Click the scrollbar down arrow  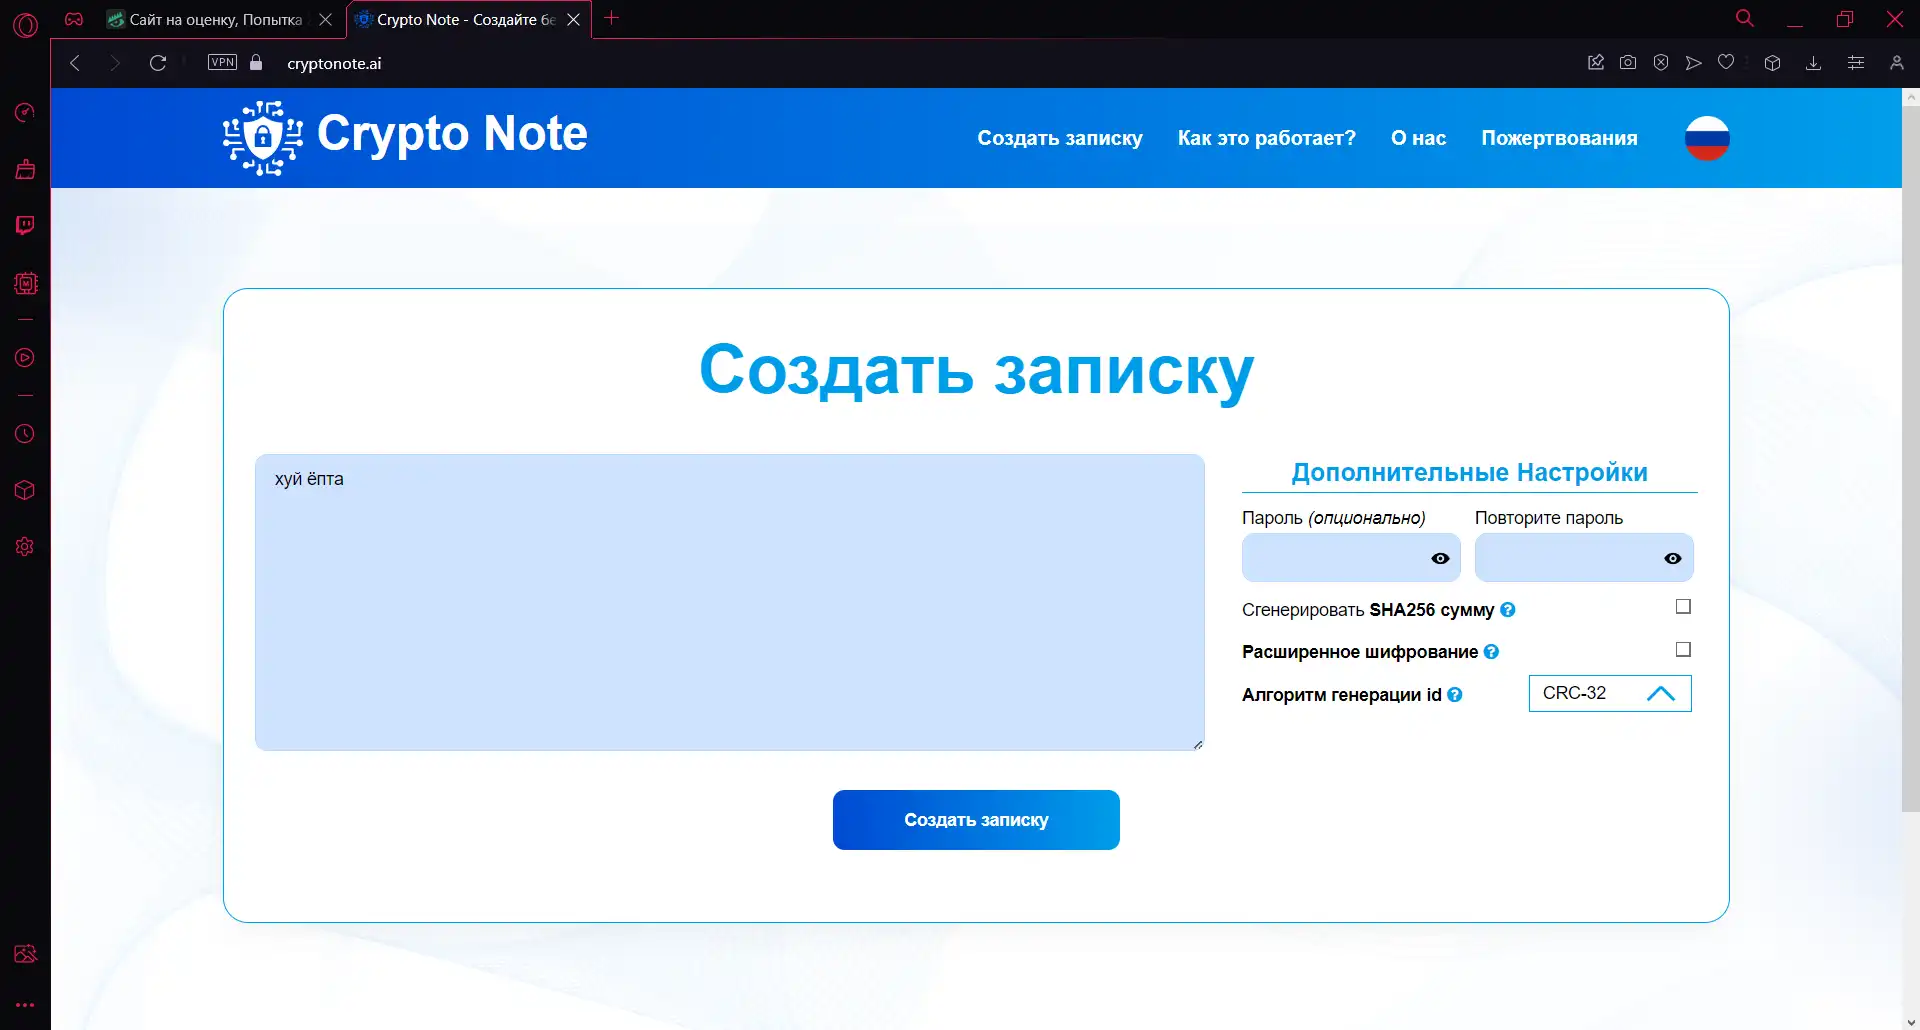click(1910, 1021)
